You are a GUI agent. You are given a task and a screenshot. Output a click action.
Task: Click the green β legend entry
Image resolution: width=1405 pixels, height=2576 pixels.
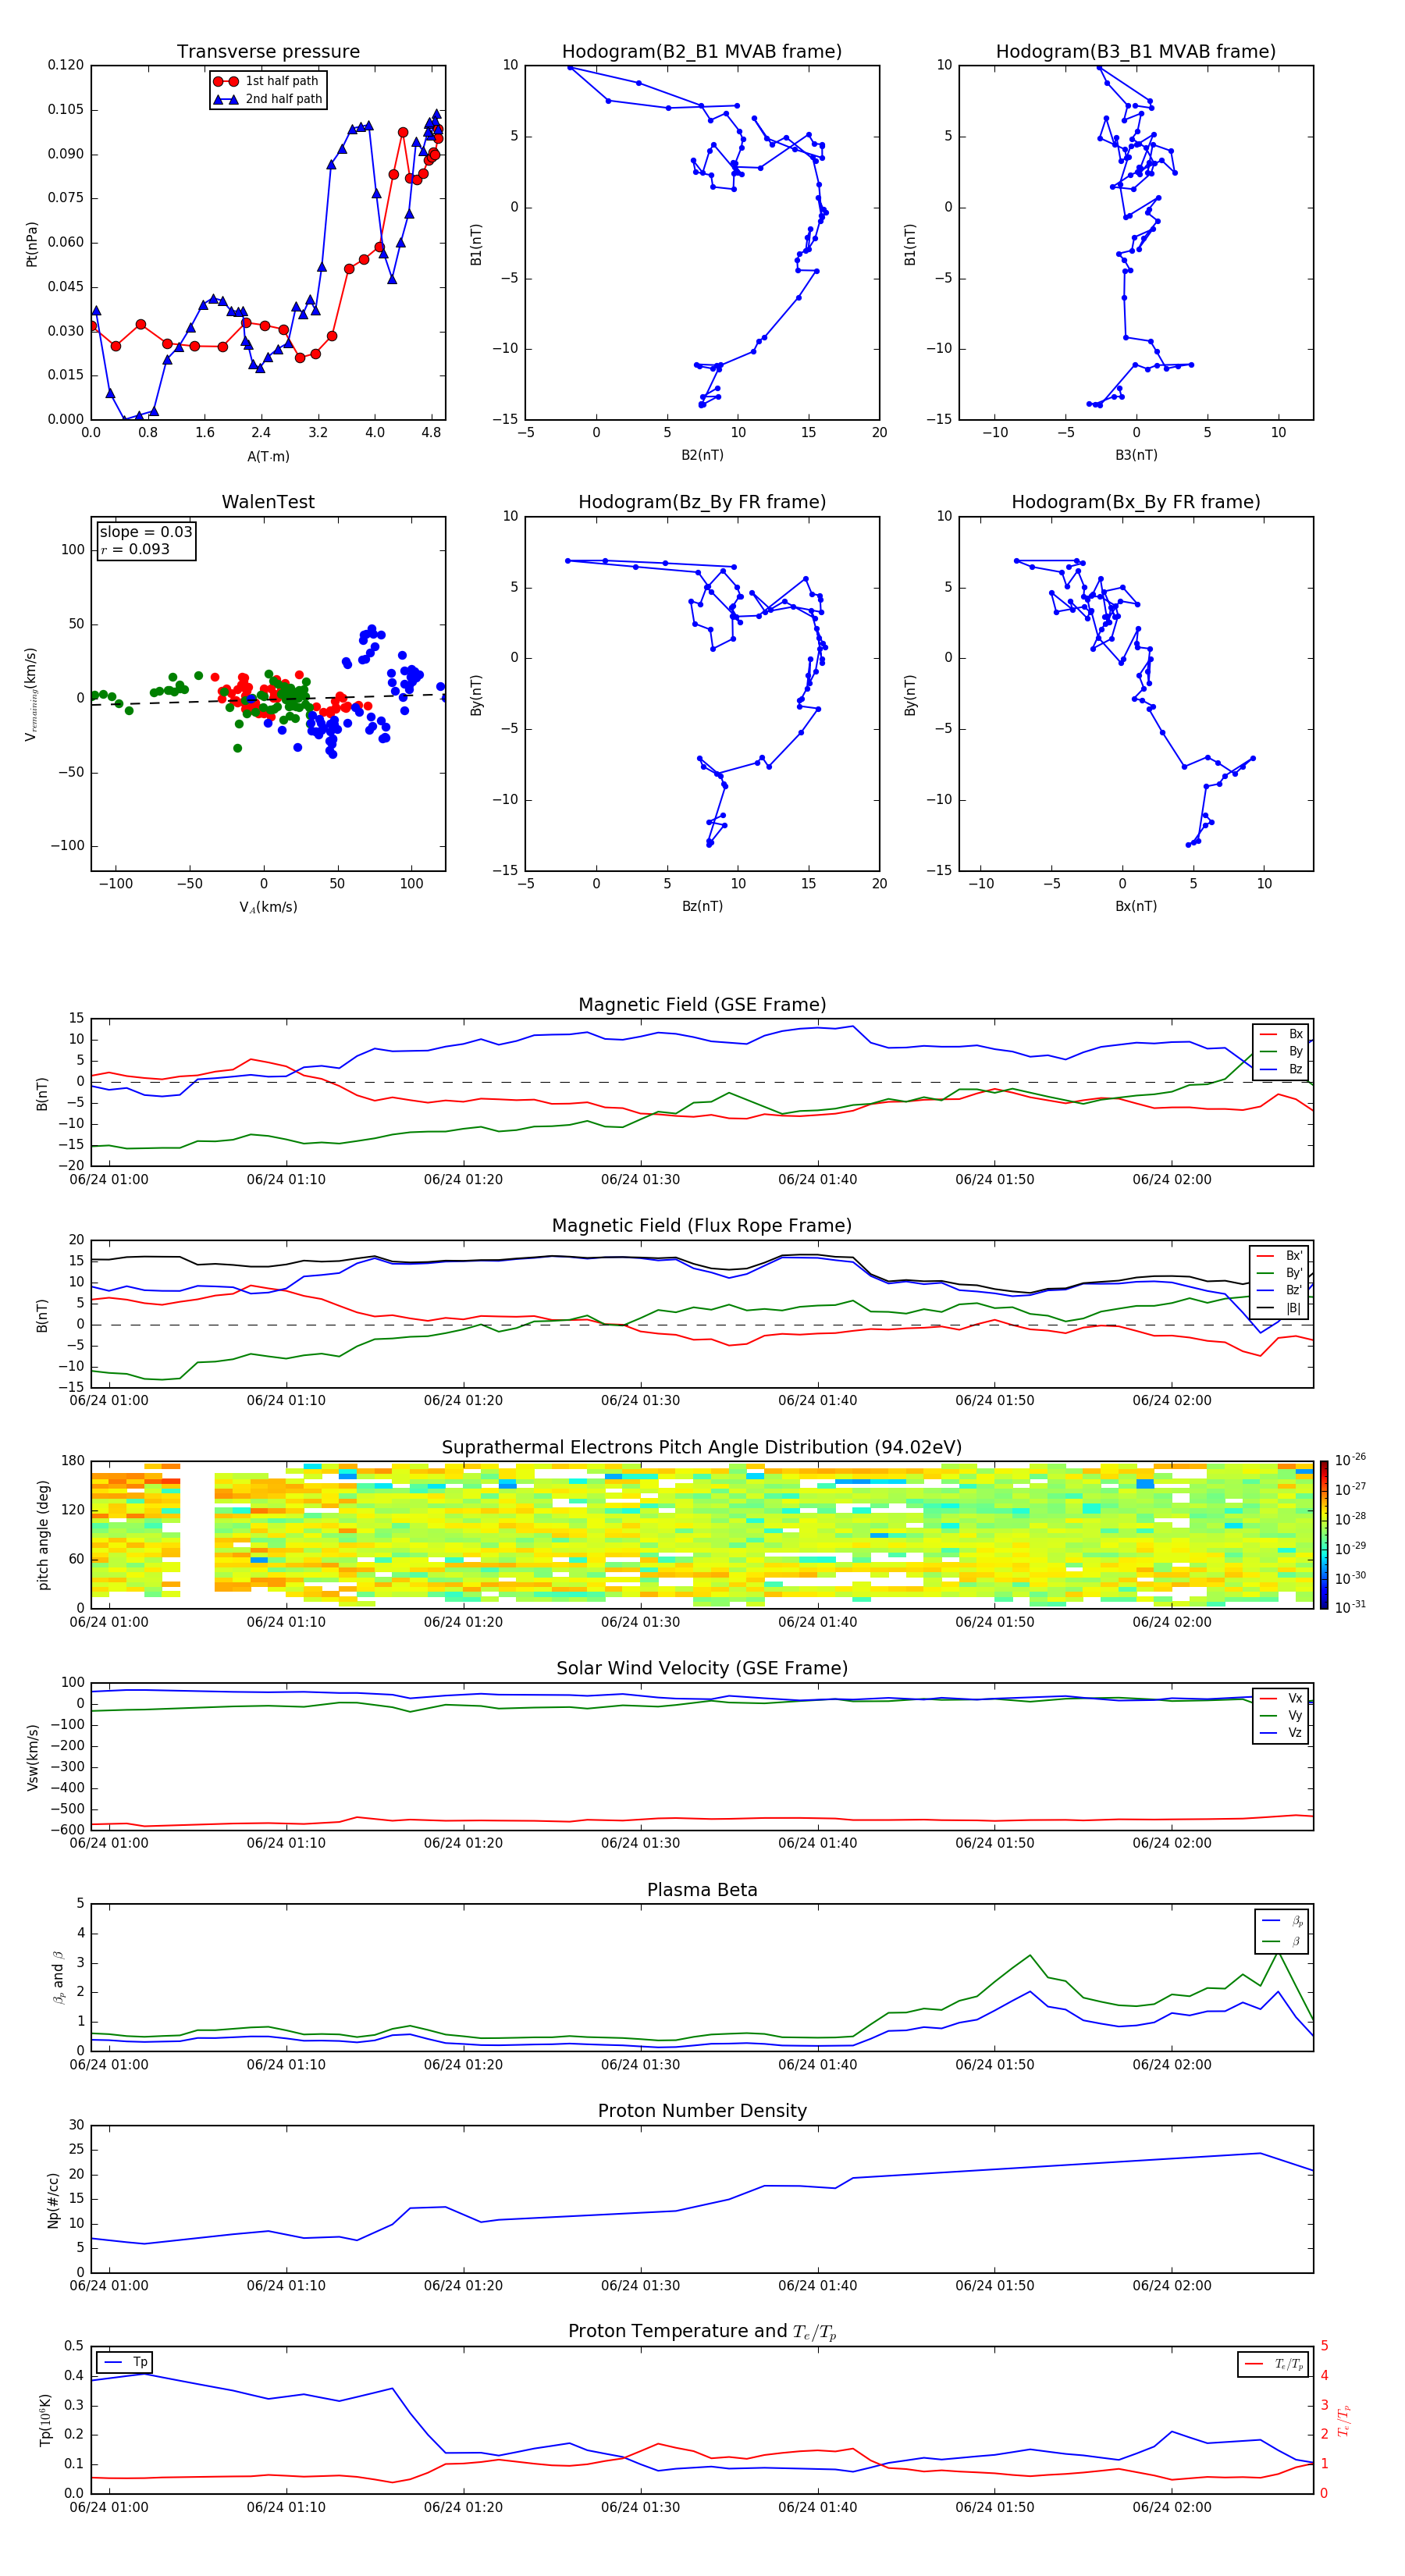[1282, 1942]
